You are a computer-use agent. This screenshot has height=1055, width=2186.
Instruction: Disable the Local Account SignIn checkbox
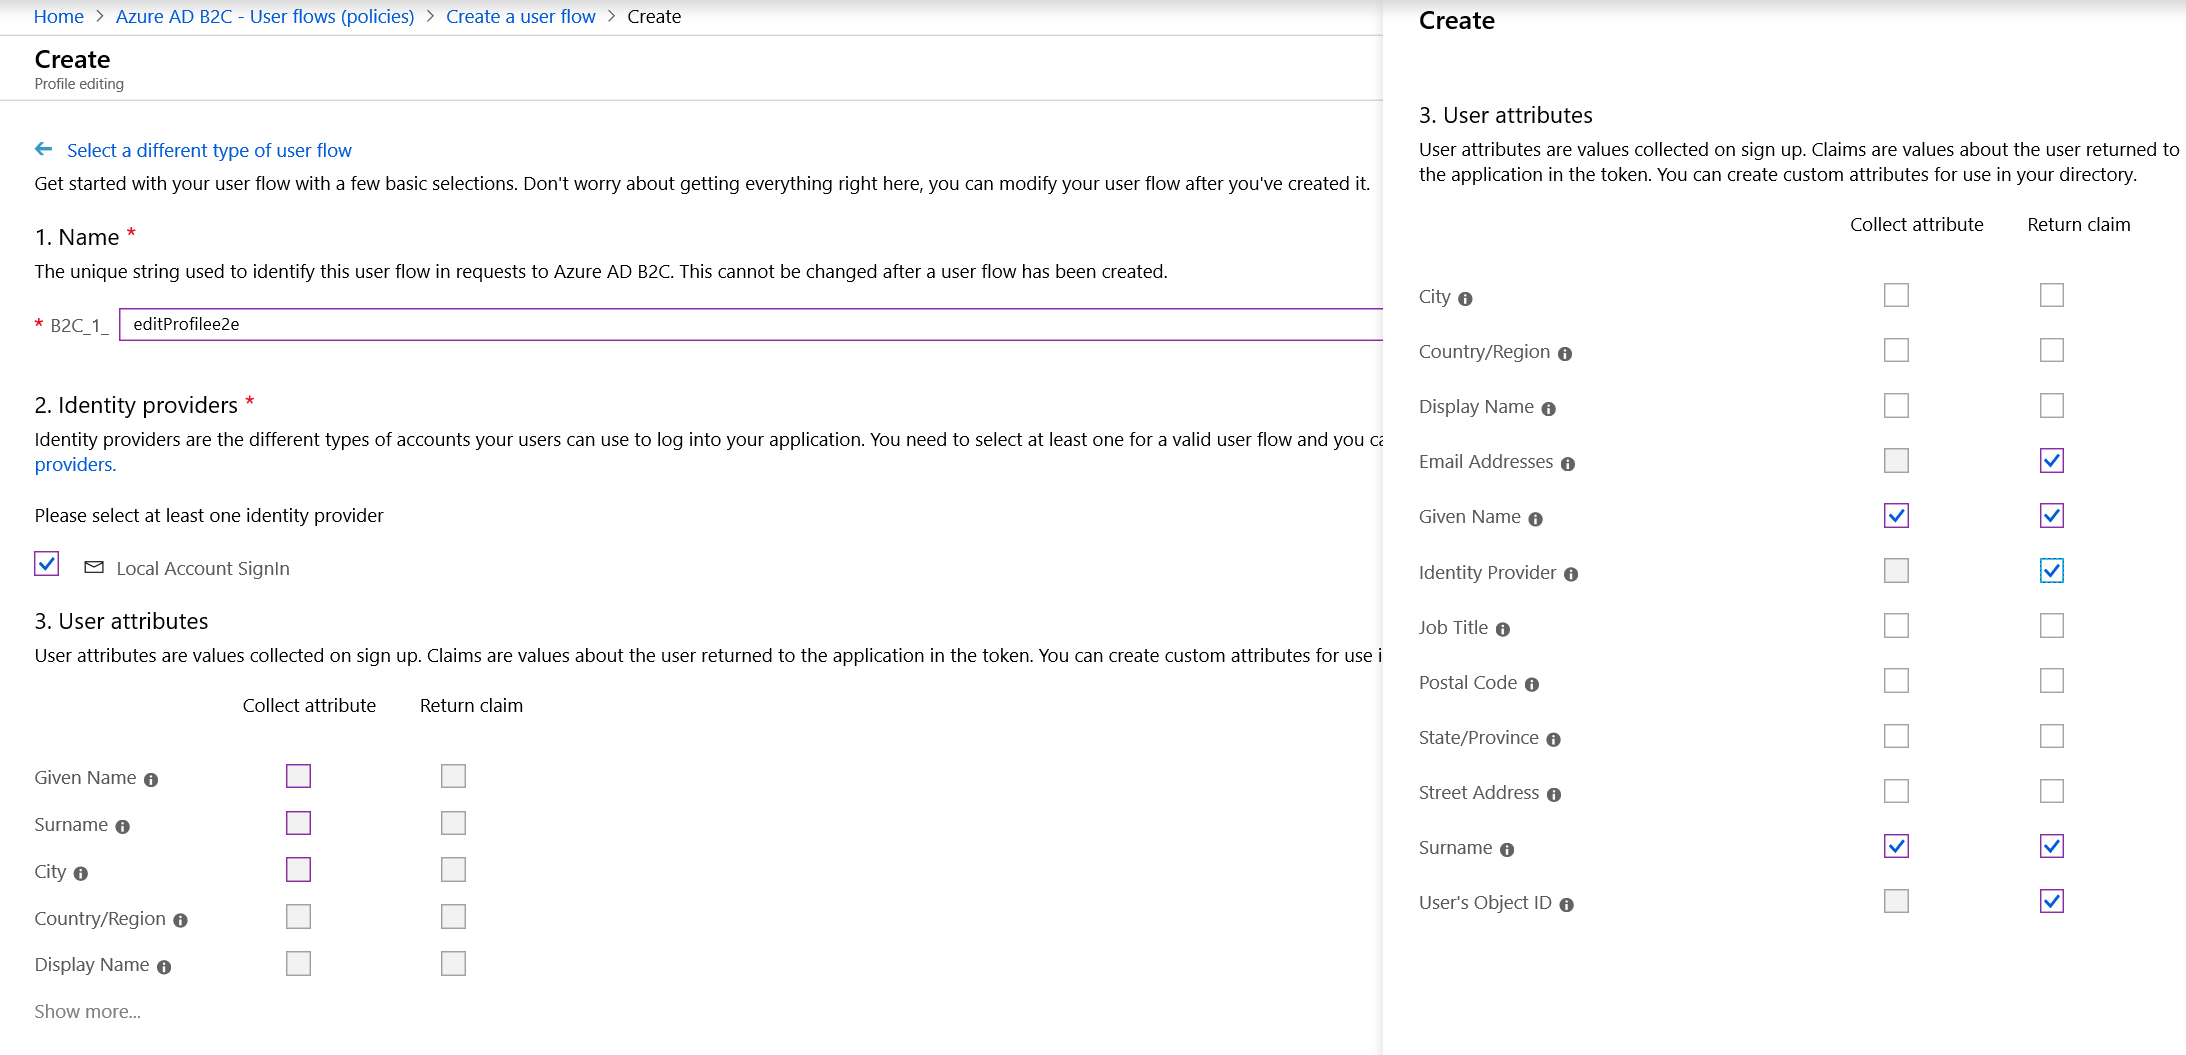46,563
